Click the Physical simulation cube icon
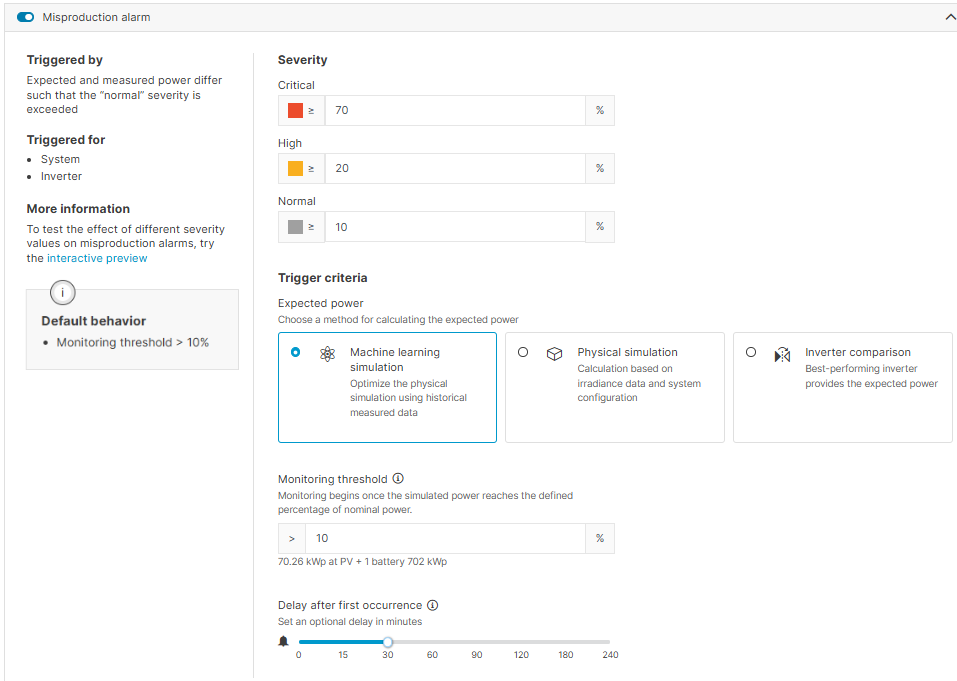Image resolution: width=957 pixels, height=681 pixels. [x=555, y=352]
